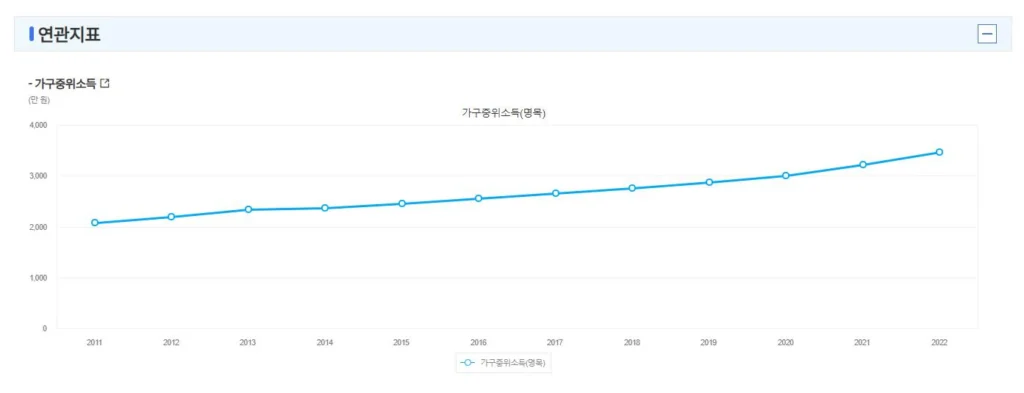Select the 2017 data point

(x=556, y=193)
